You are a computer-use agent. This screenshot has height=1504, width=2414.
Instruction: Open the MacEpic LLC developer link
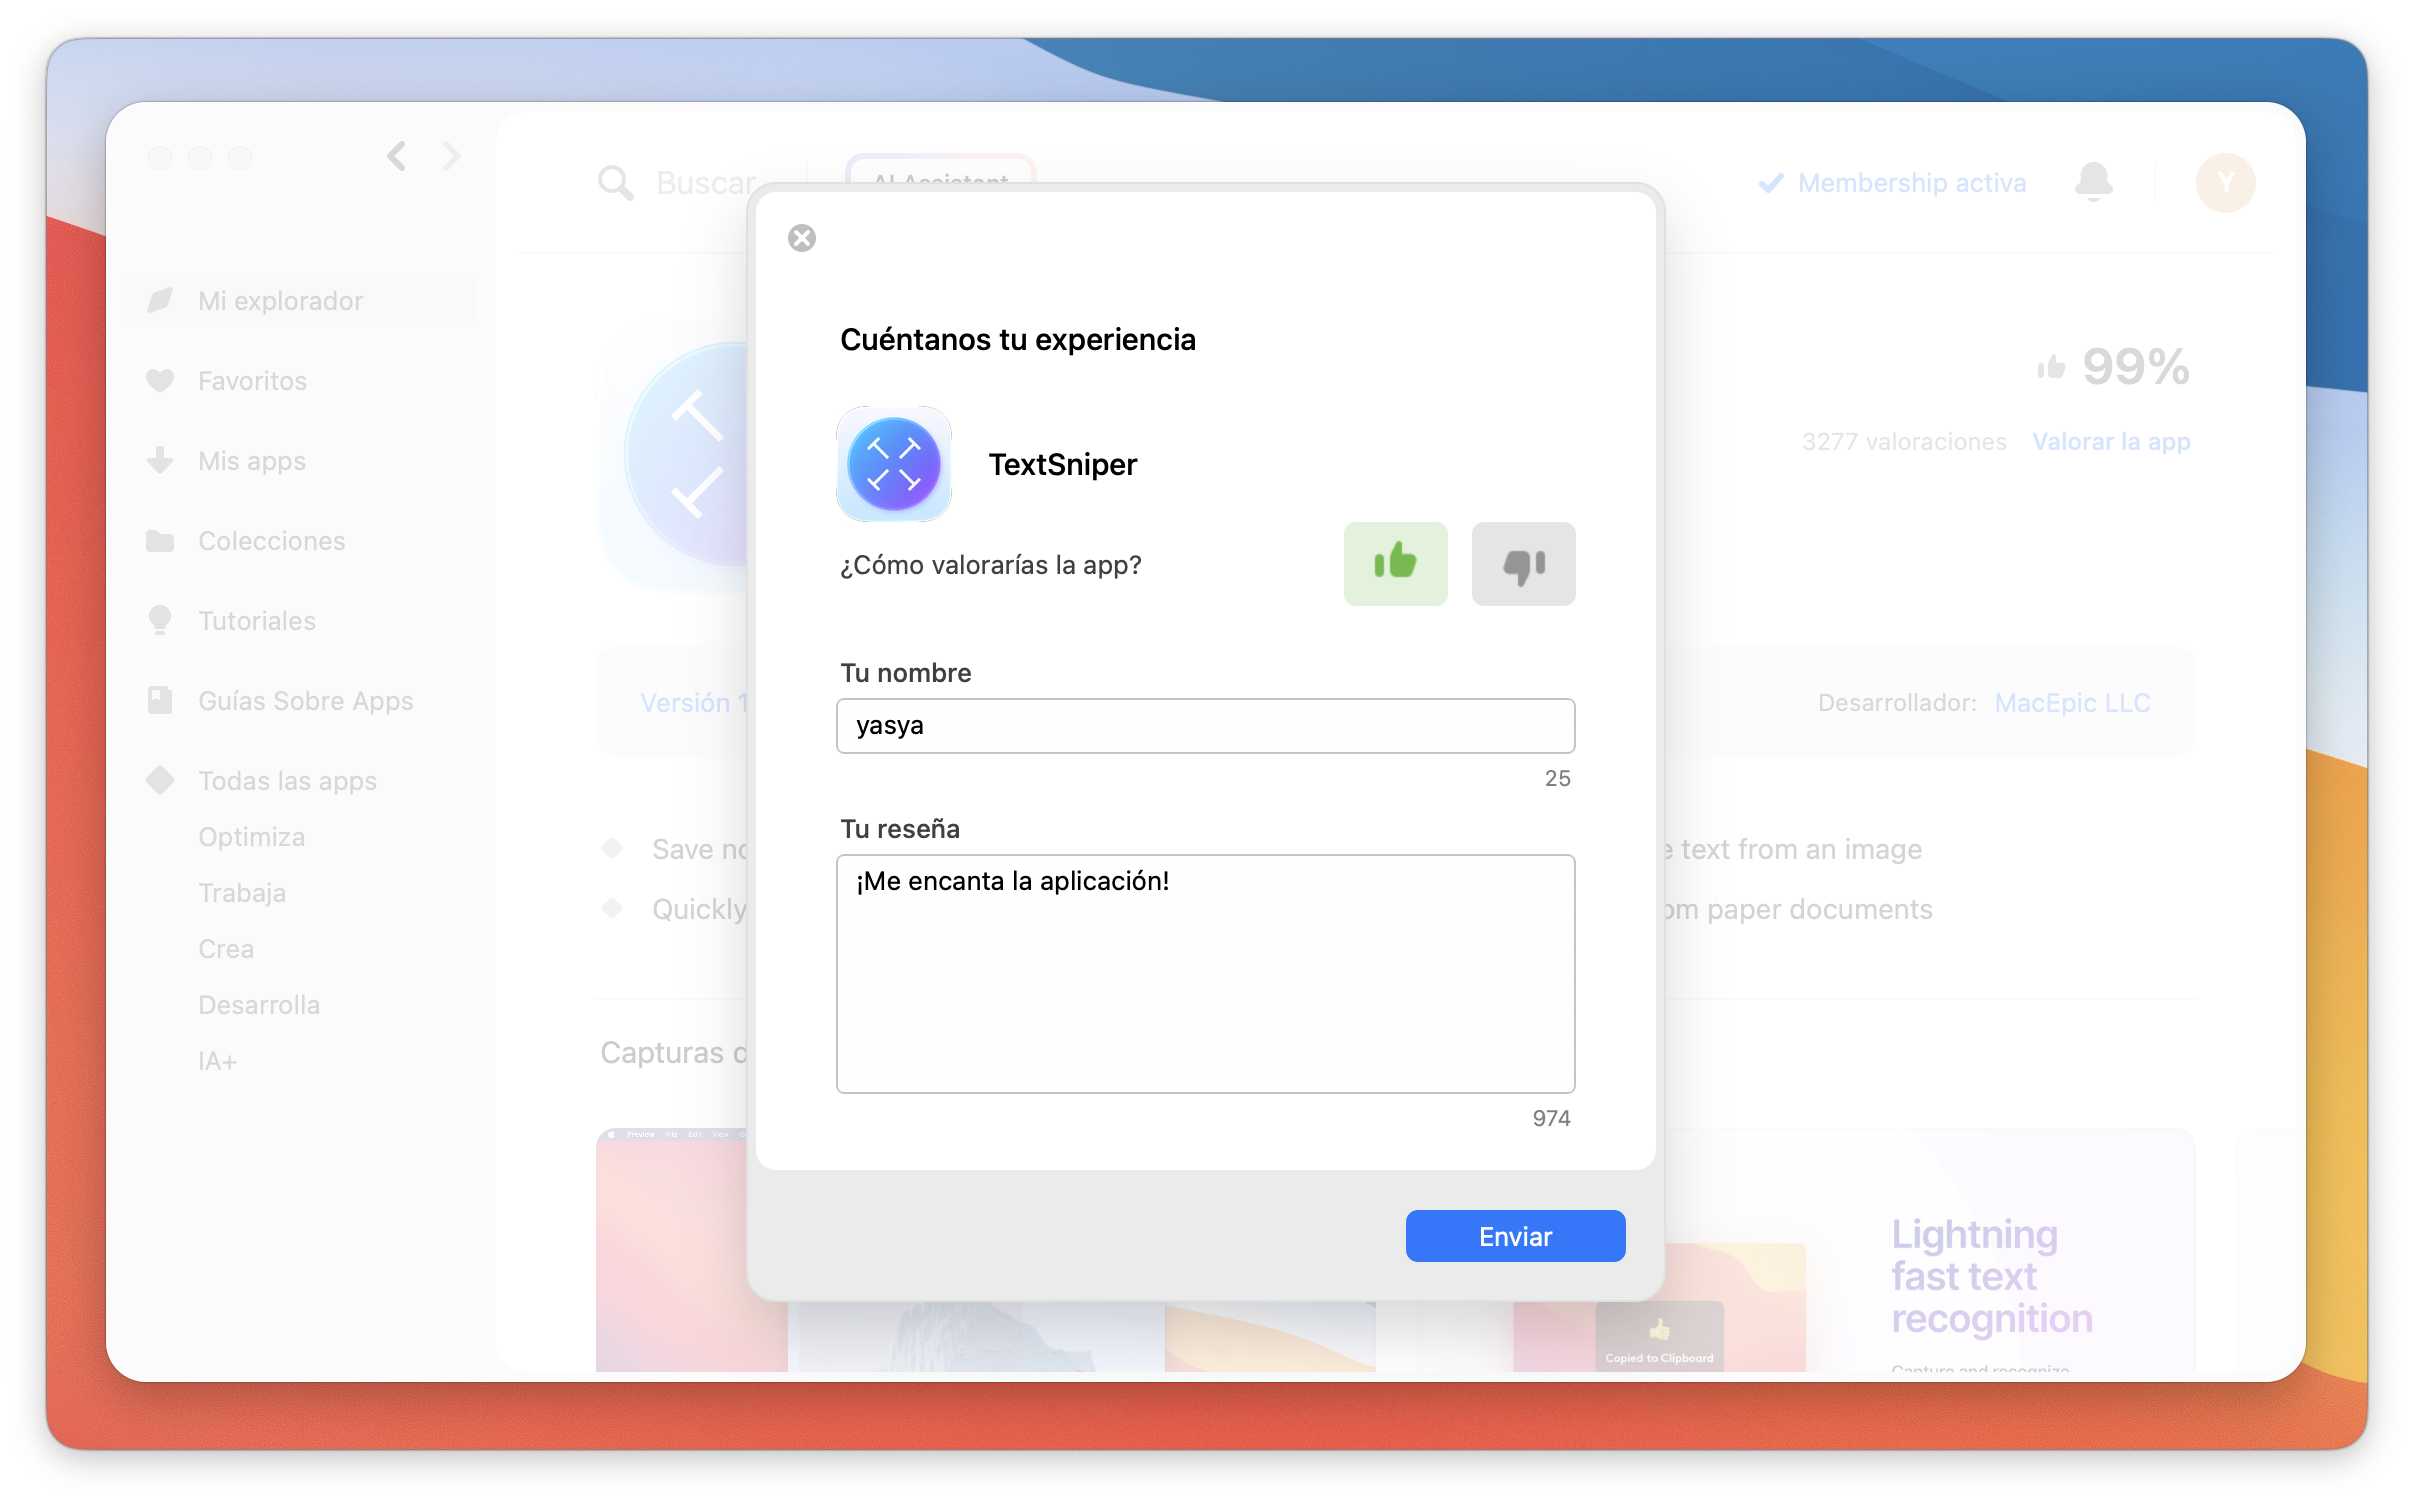point(2072,703)
